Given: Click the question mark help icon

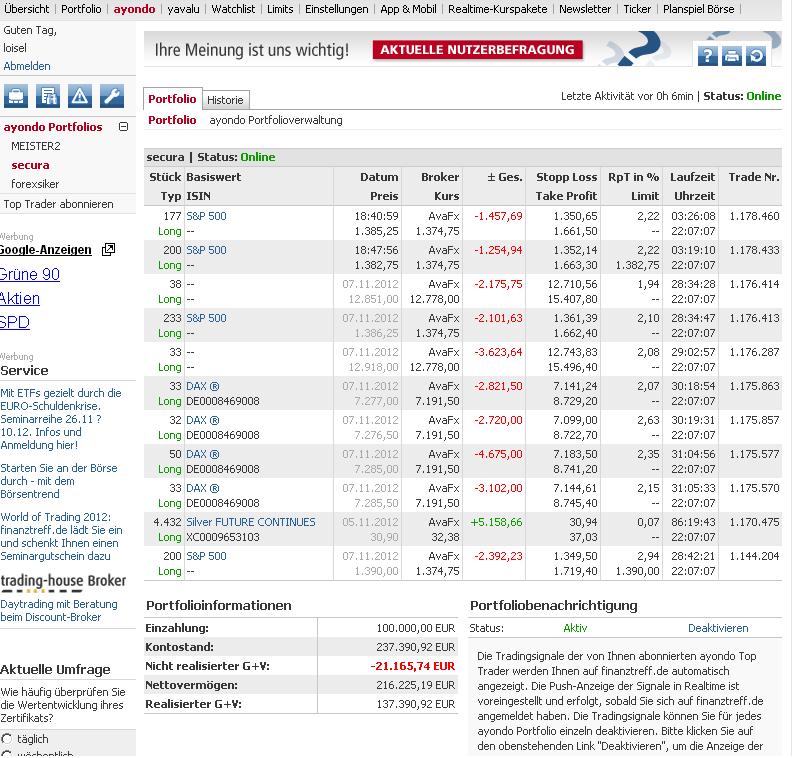Looking at the screenshot, I should point(707,56).
